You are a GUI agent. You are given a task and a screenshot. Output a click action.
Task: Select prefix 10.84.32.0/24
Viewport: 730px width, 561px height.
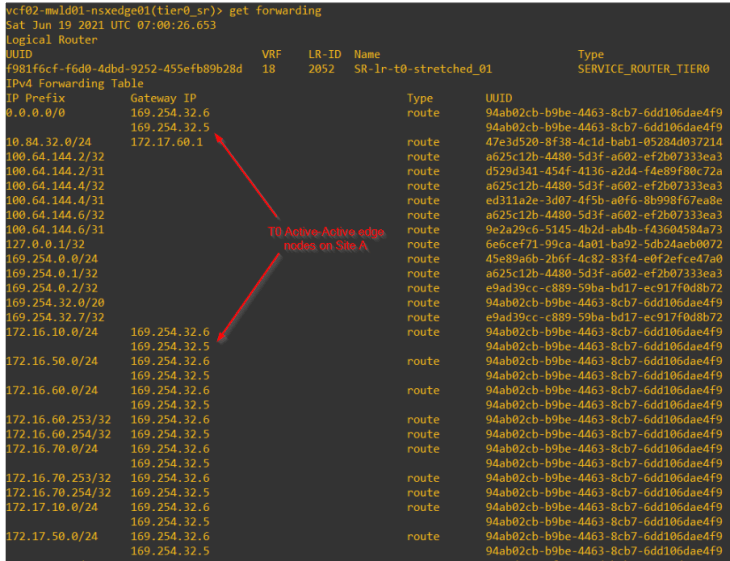coord(48,142)
